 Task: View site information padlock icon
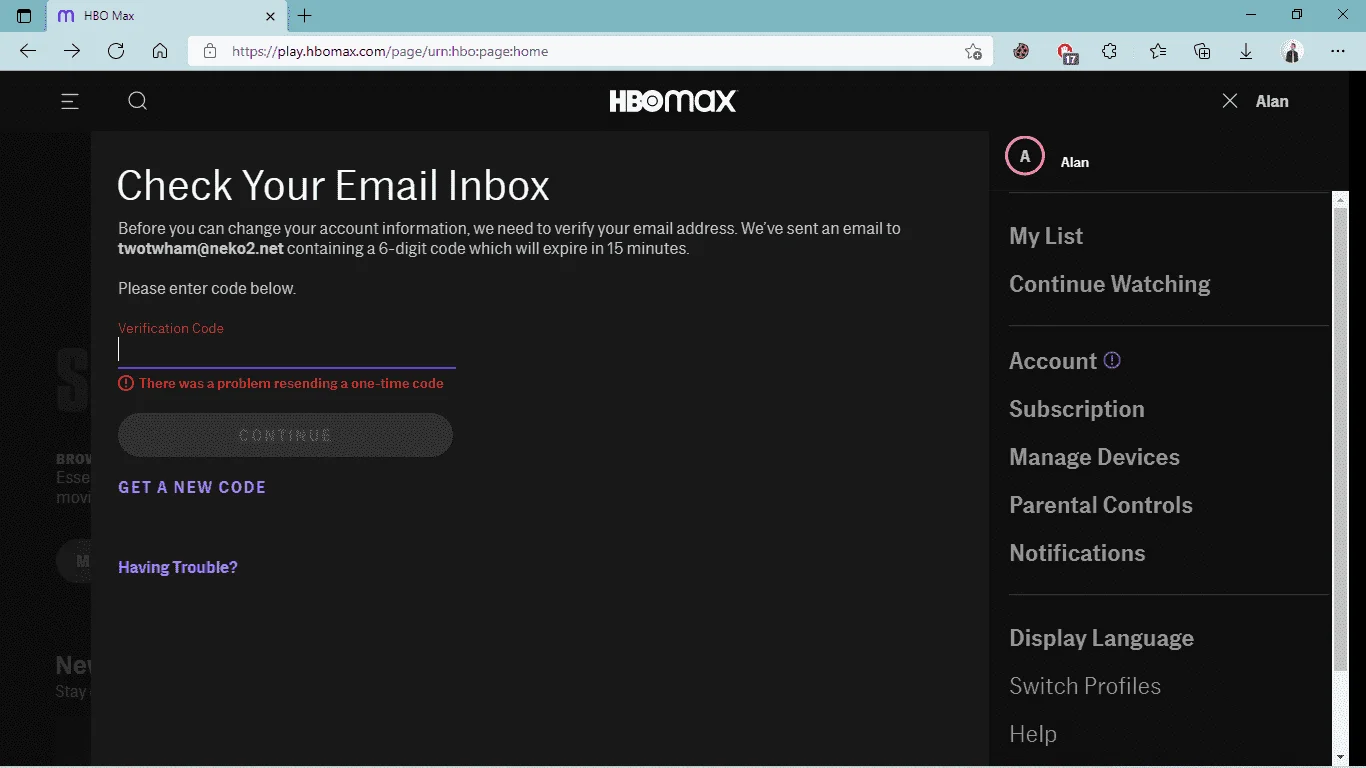click(209, 51)
